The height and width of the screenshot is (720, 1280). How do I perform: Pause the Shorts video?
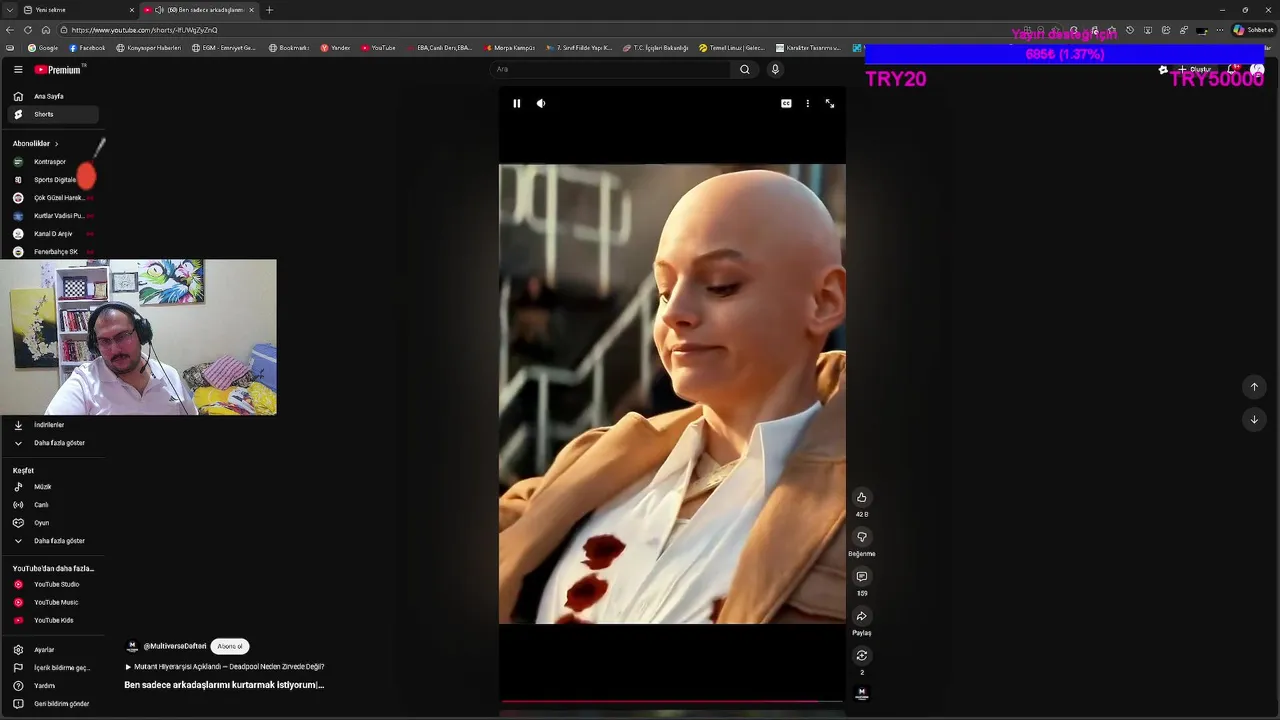point(516,103)
